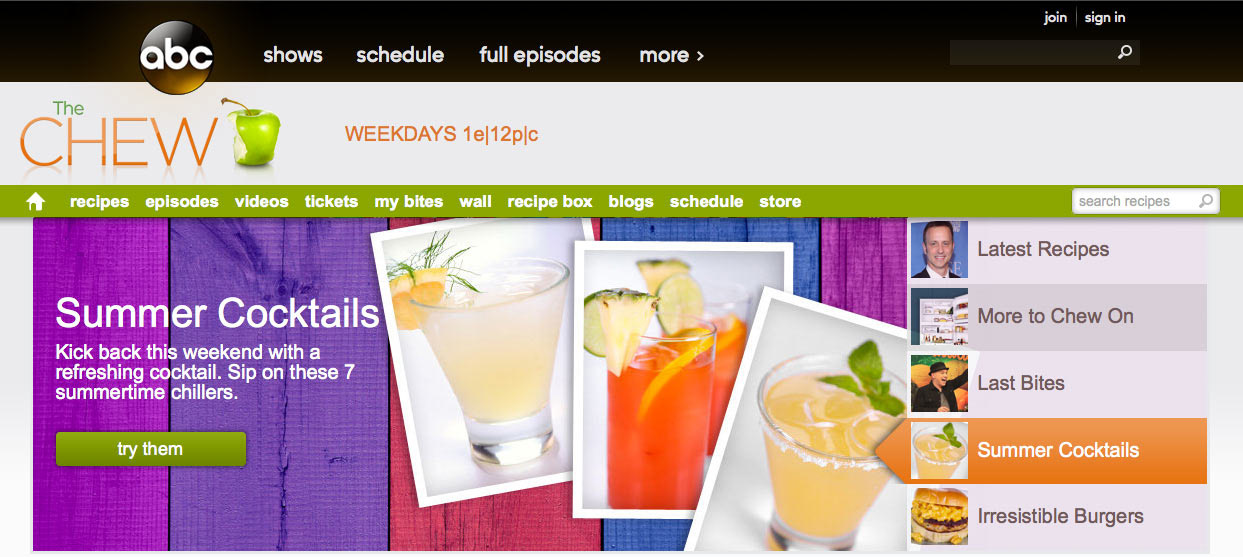Open the tickets page in green menu
The height and width of the screenshot is (557, 1243).
pos(331,201)
